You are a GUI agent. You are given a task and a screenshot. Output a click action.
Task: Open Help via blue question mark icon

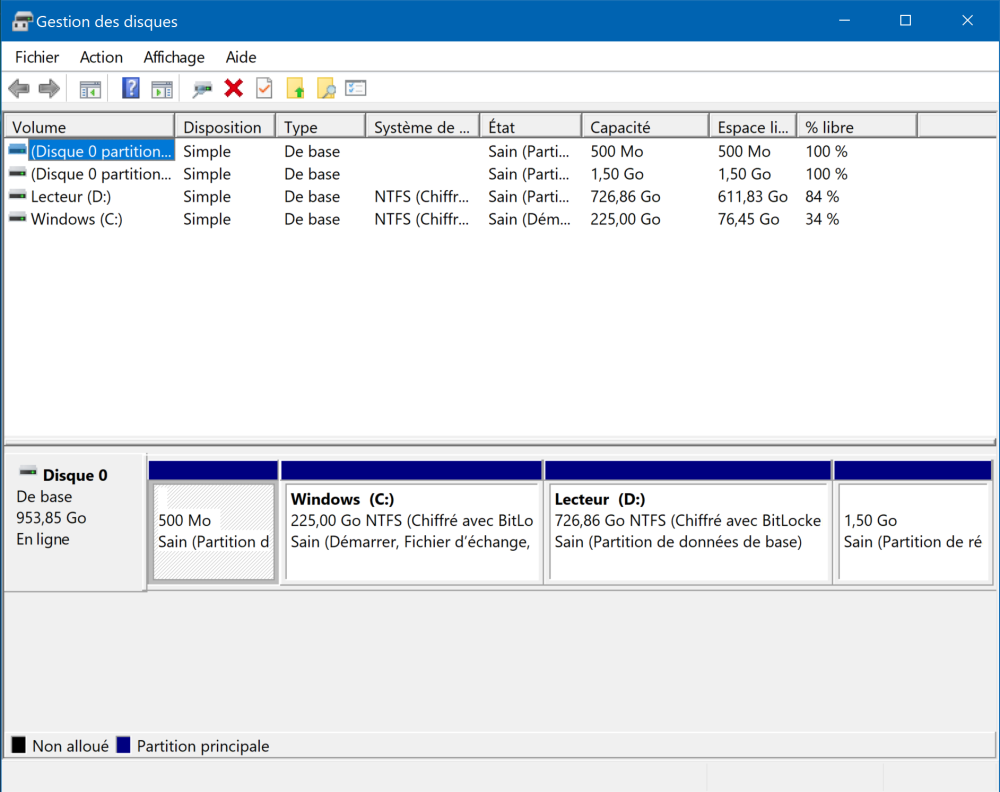(131, 89)
